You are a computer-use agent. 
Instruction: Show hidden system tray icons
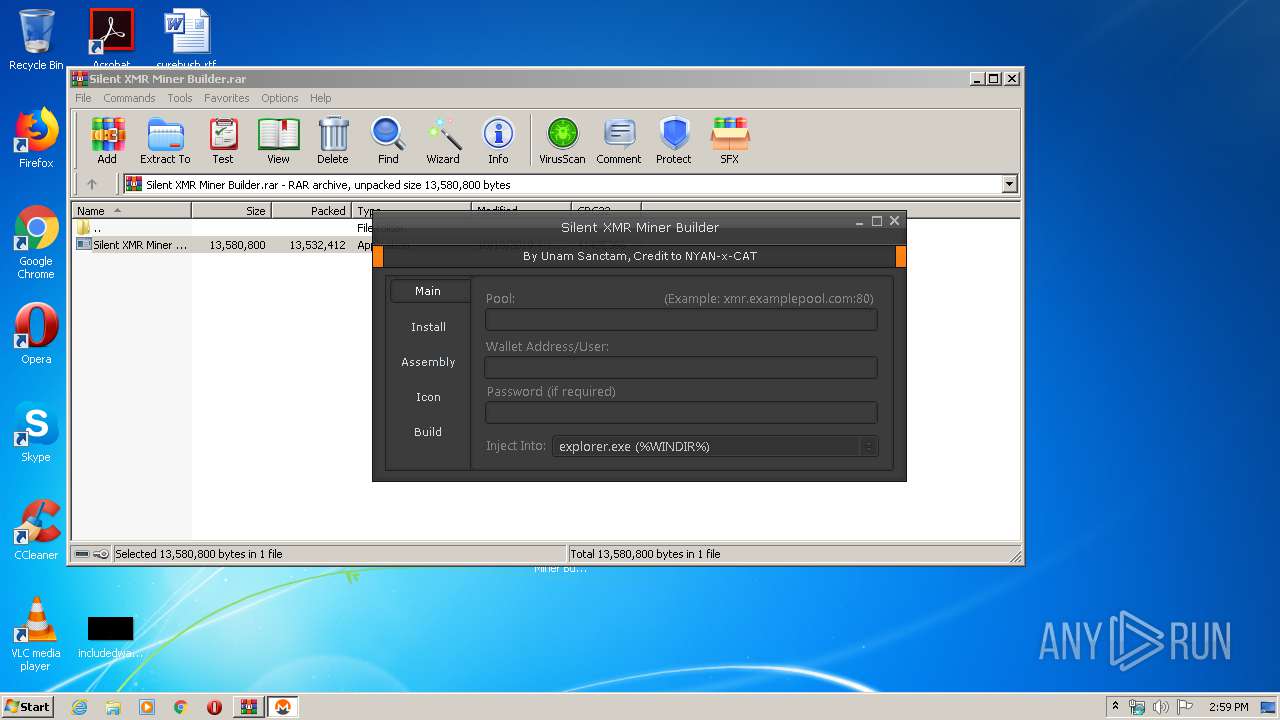[1116, 707]
